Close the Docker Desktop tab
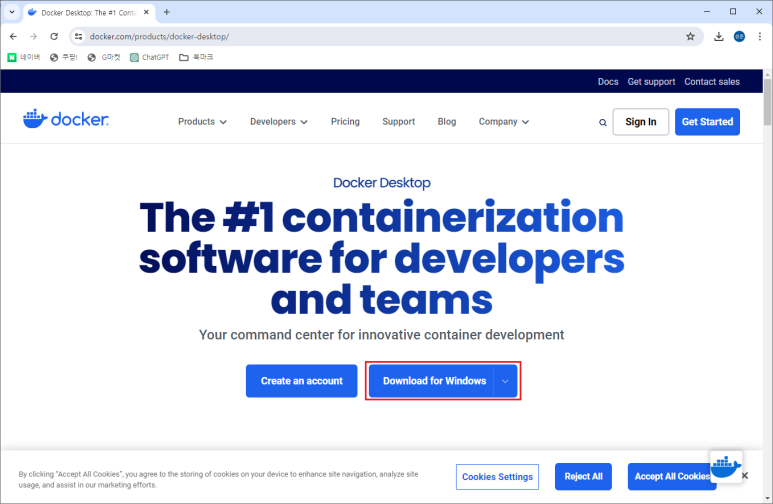 coord(146,12)
